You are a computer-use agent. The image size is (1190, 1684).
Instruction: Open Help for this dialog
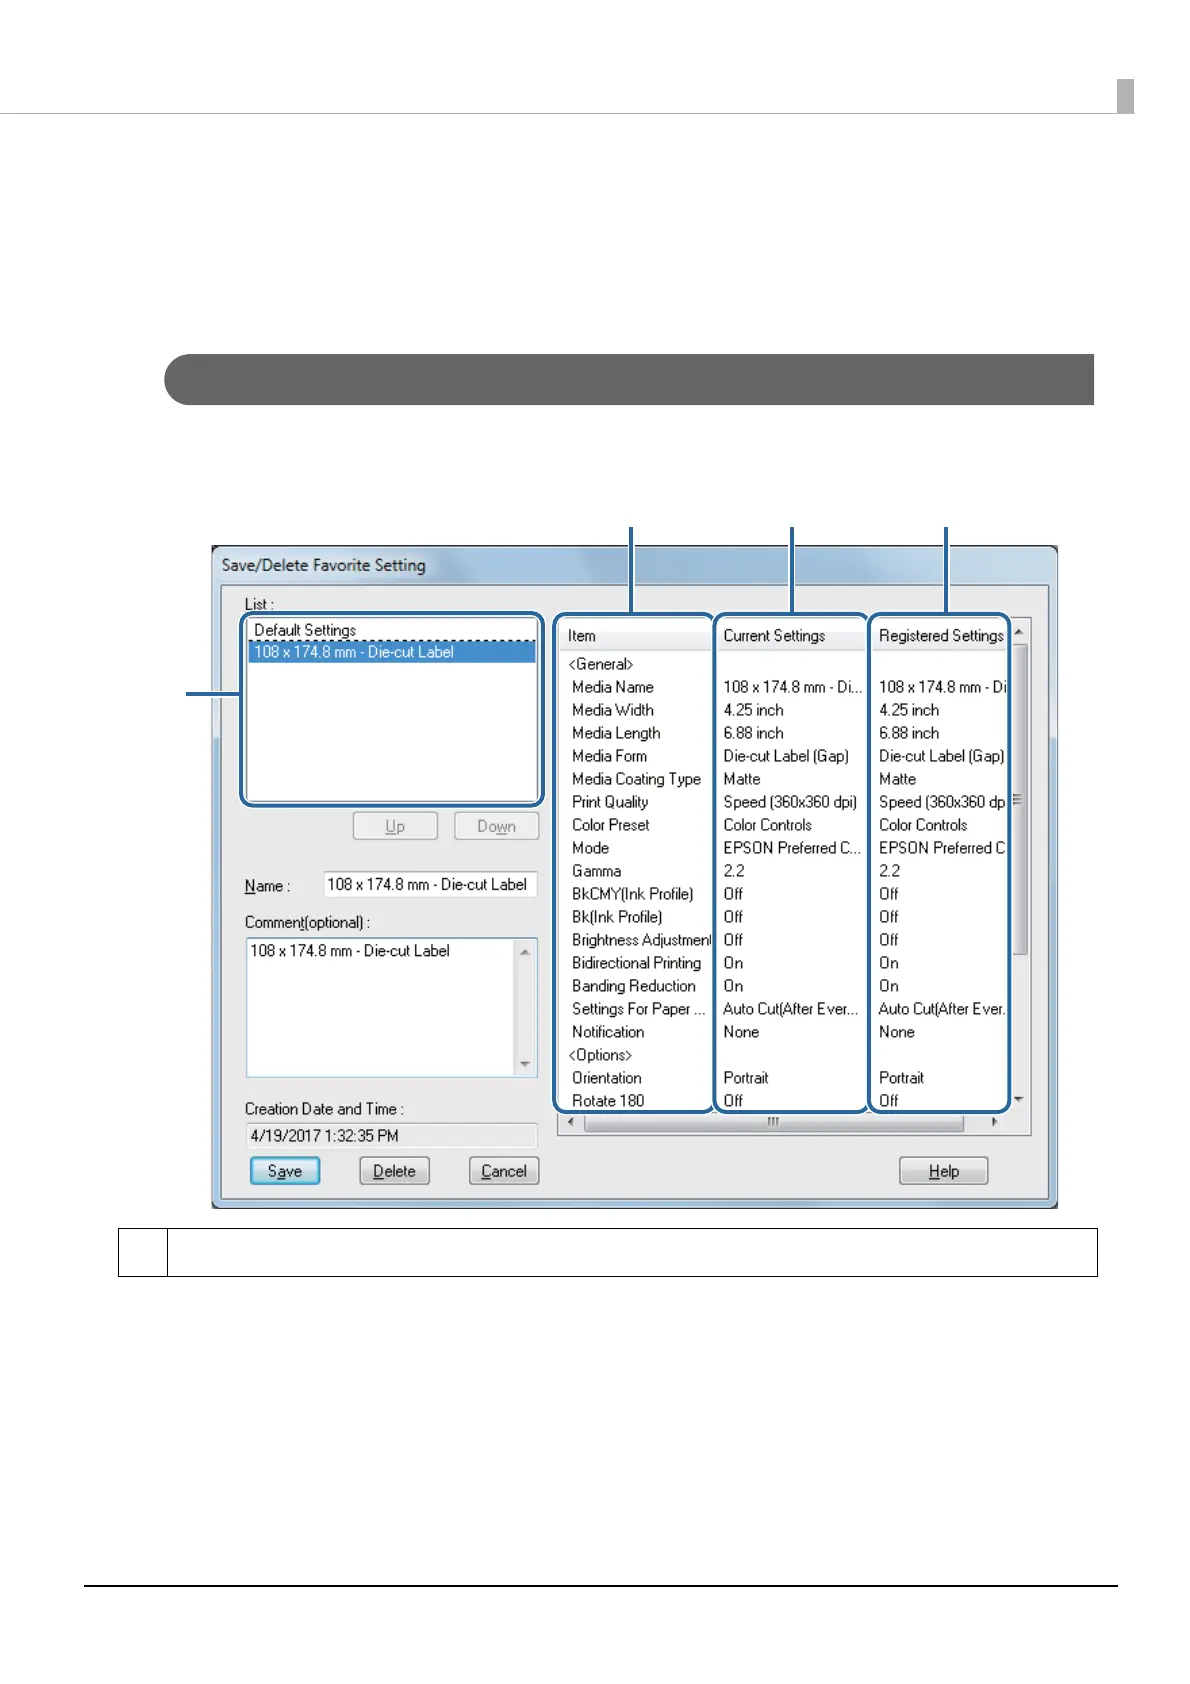[x=943, y=1171]
